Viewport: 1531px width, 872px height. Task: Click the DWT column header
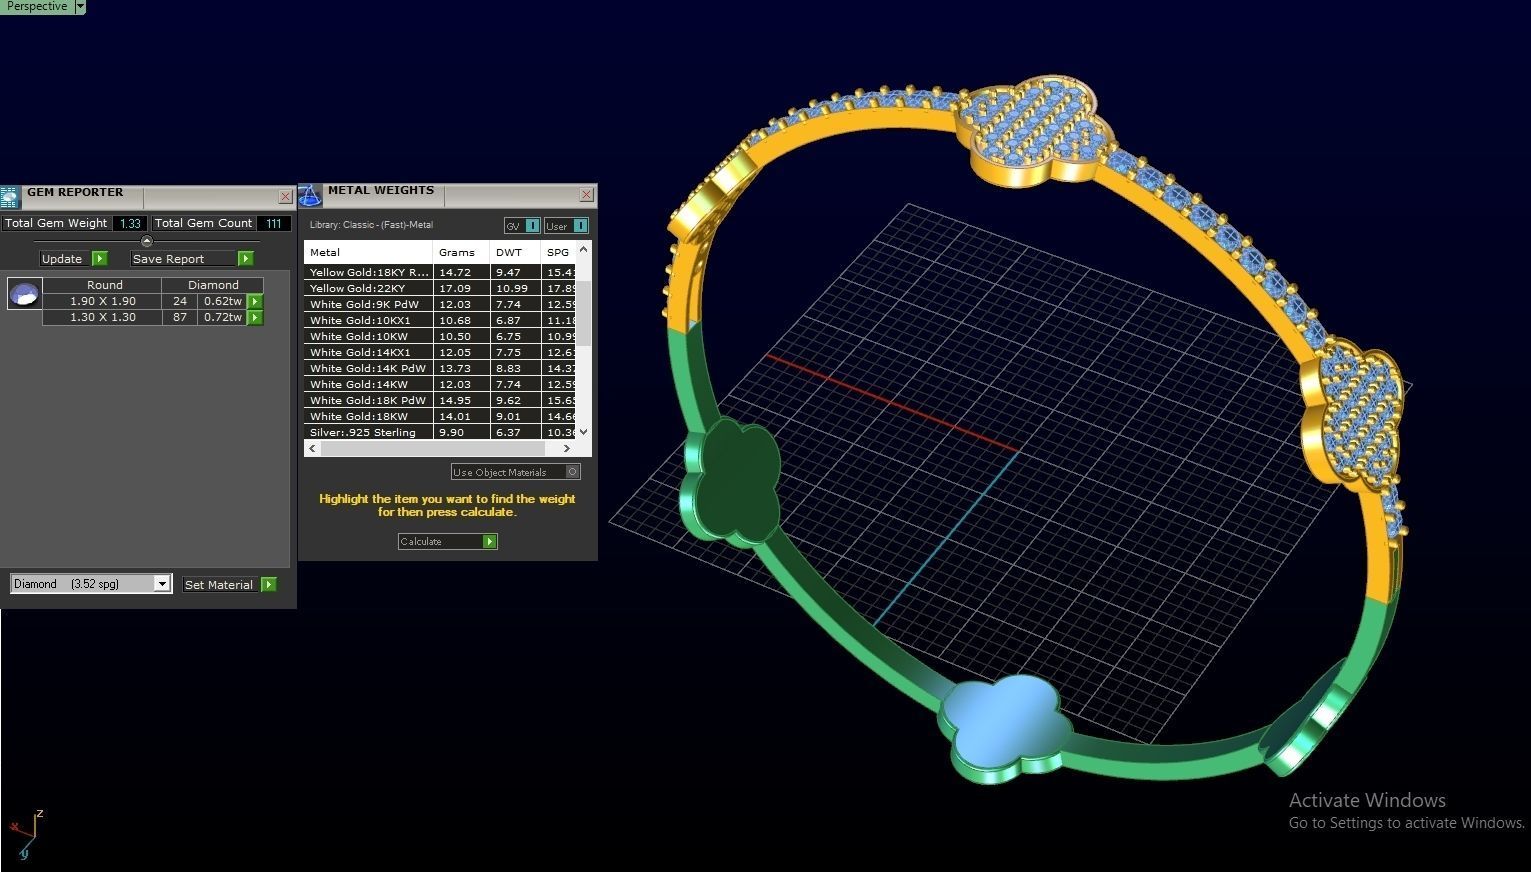[515, 252]
